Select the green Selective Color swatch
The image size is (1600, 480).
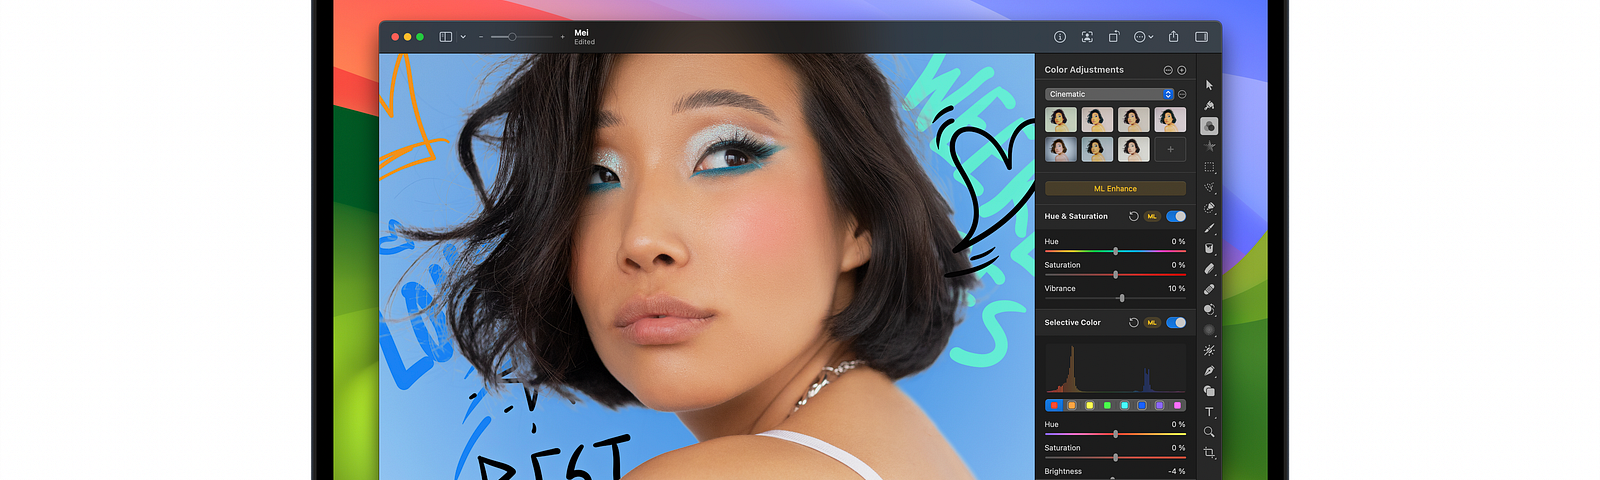click(x=1107, y=405)
